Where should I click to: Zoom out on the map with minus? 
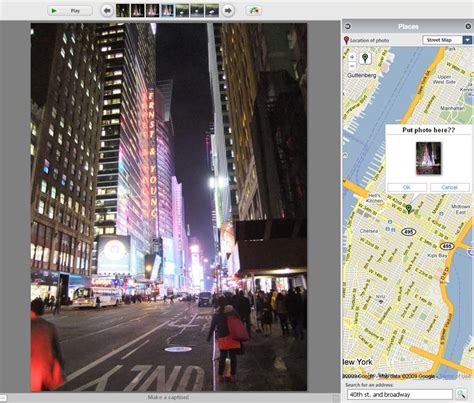click(352, 66)
